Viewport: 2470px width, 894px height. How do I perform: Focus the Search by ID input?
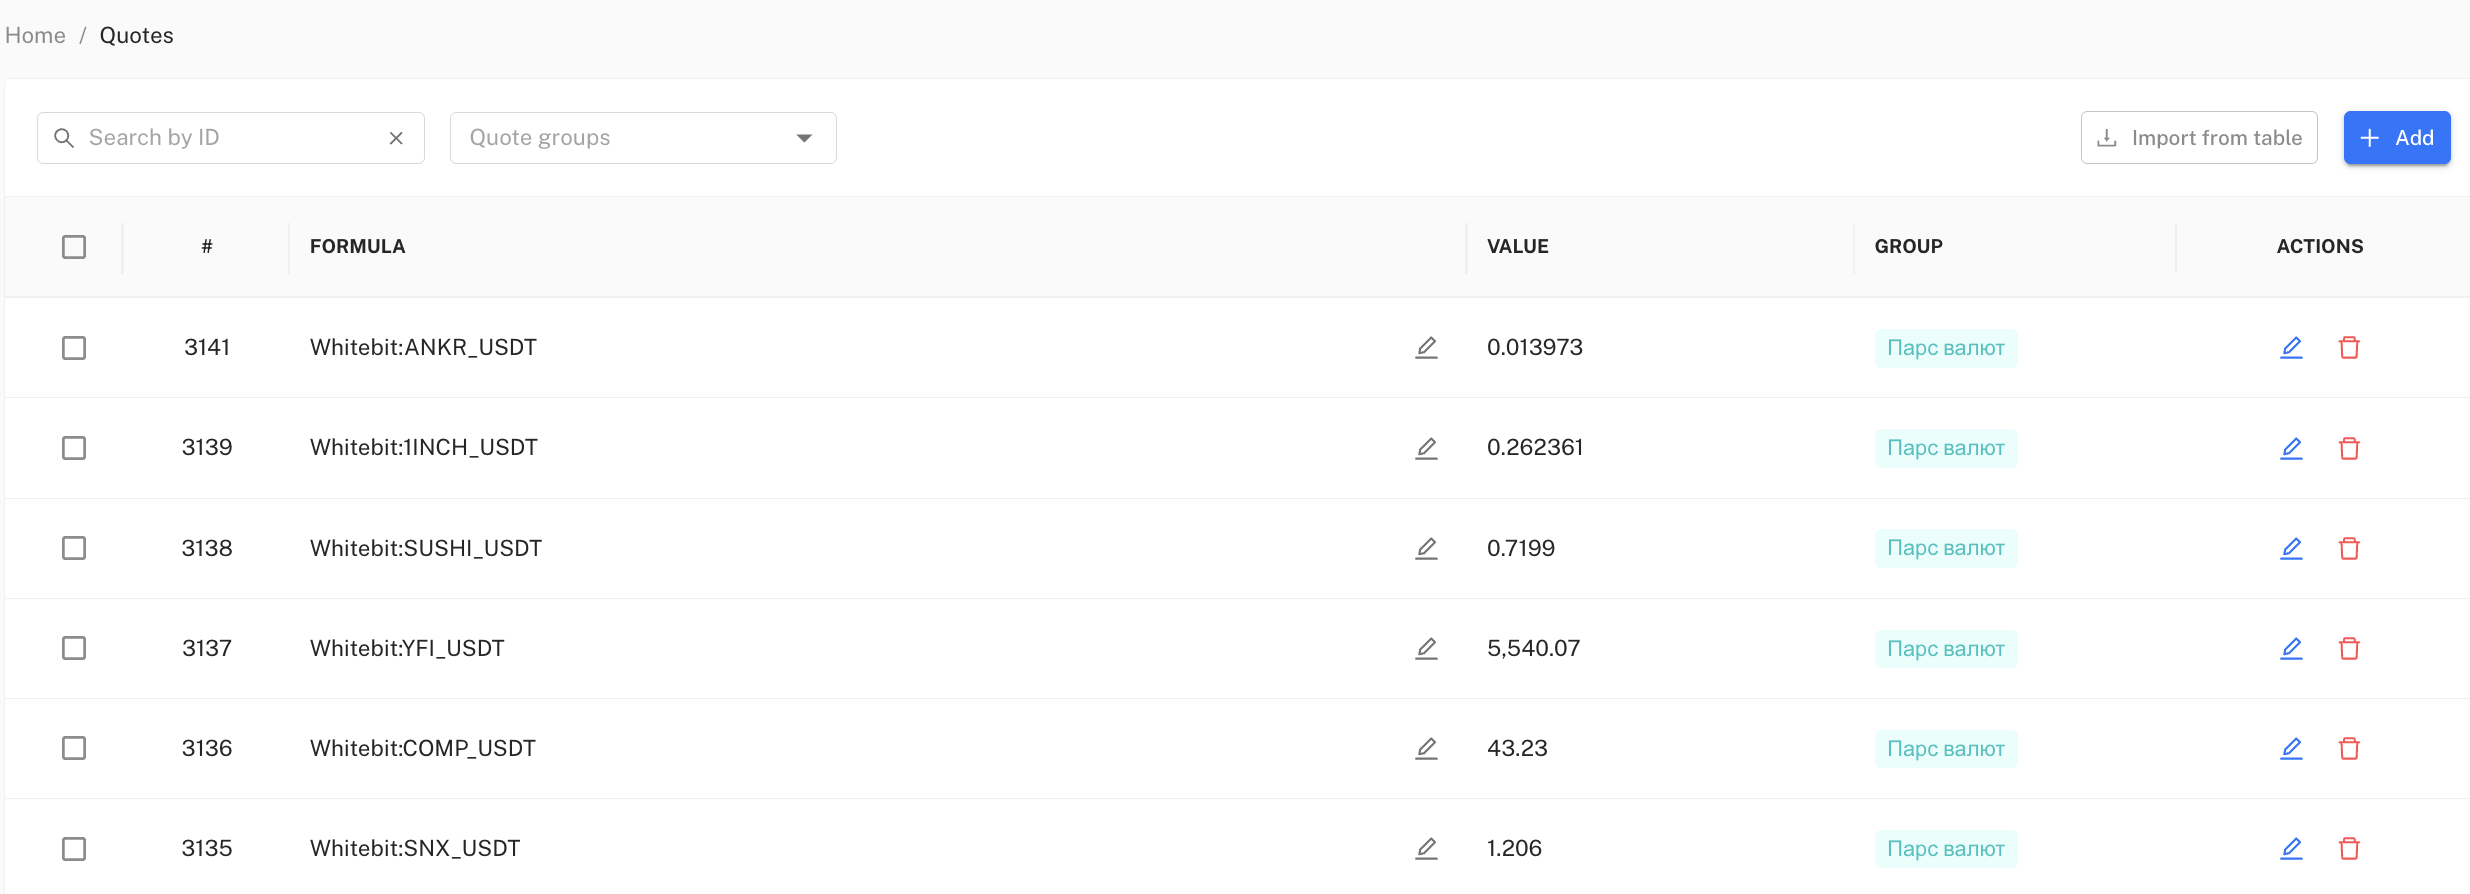[230, 138]
